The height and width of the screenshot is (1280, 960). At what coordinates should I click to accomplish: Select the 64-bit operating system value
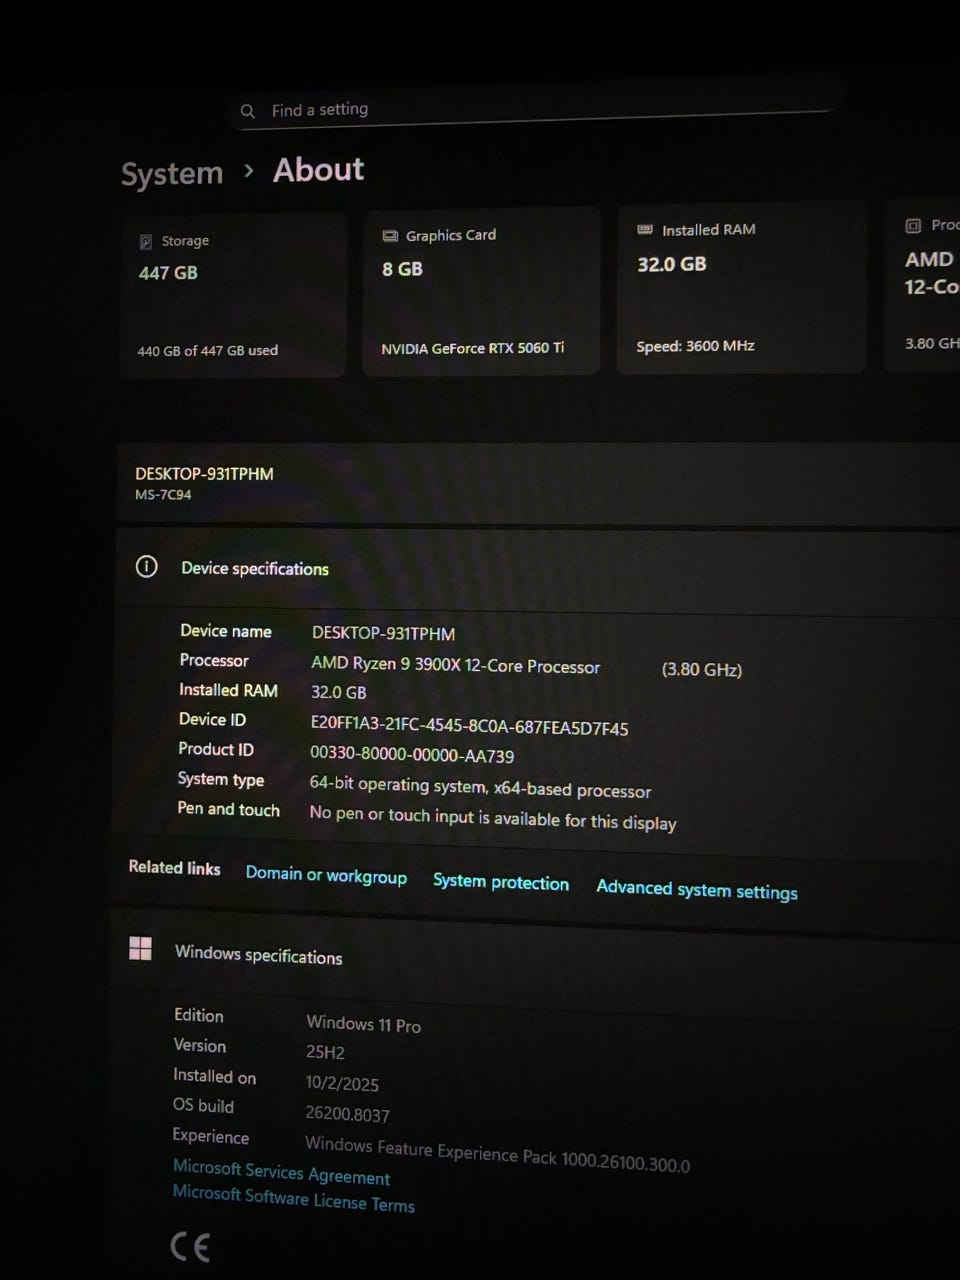[480, 787]
